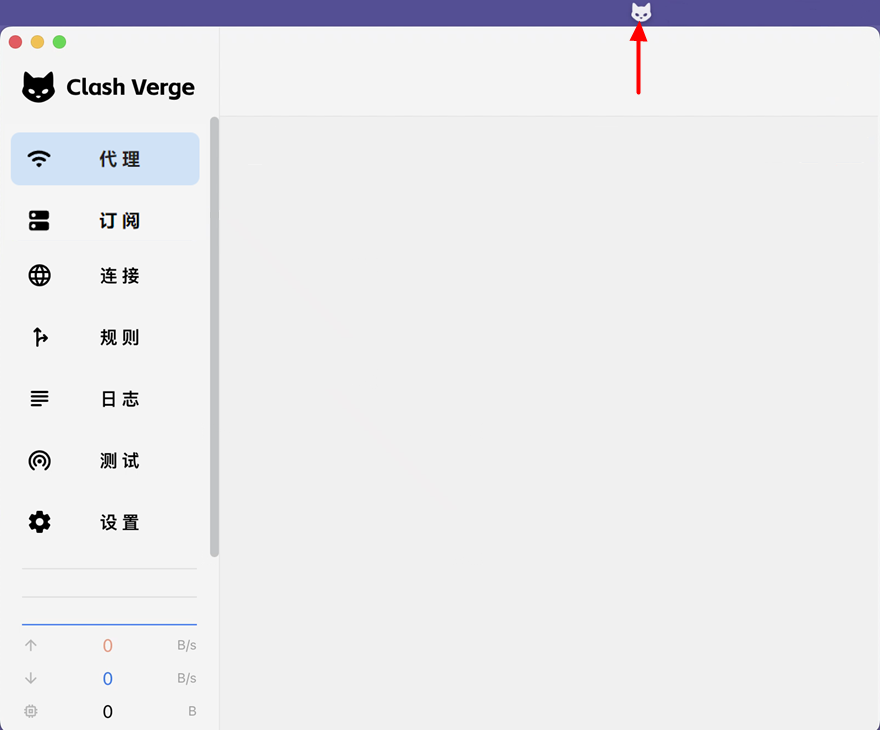Click the download arrow traffic icon

31,678
